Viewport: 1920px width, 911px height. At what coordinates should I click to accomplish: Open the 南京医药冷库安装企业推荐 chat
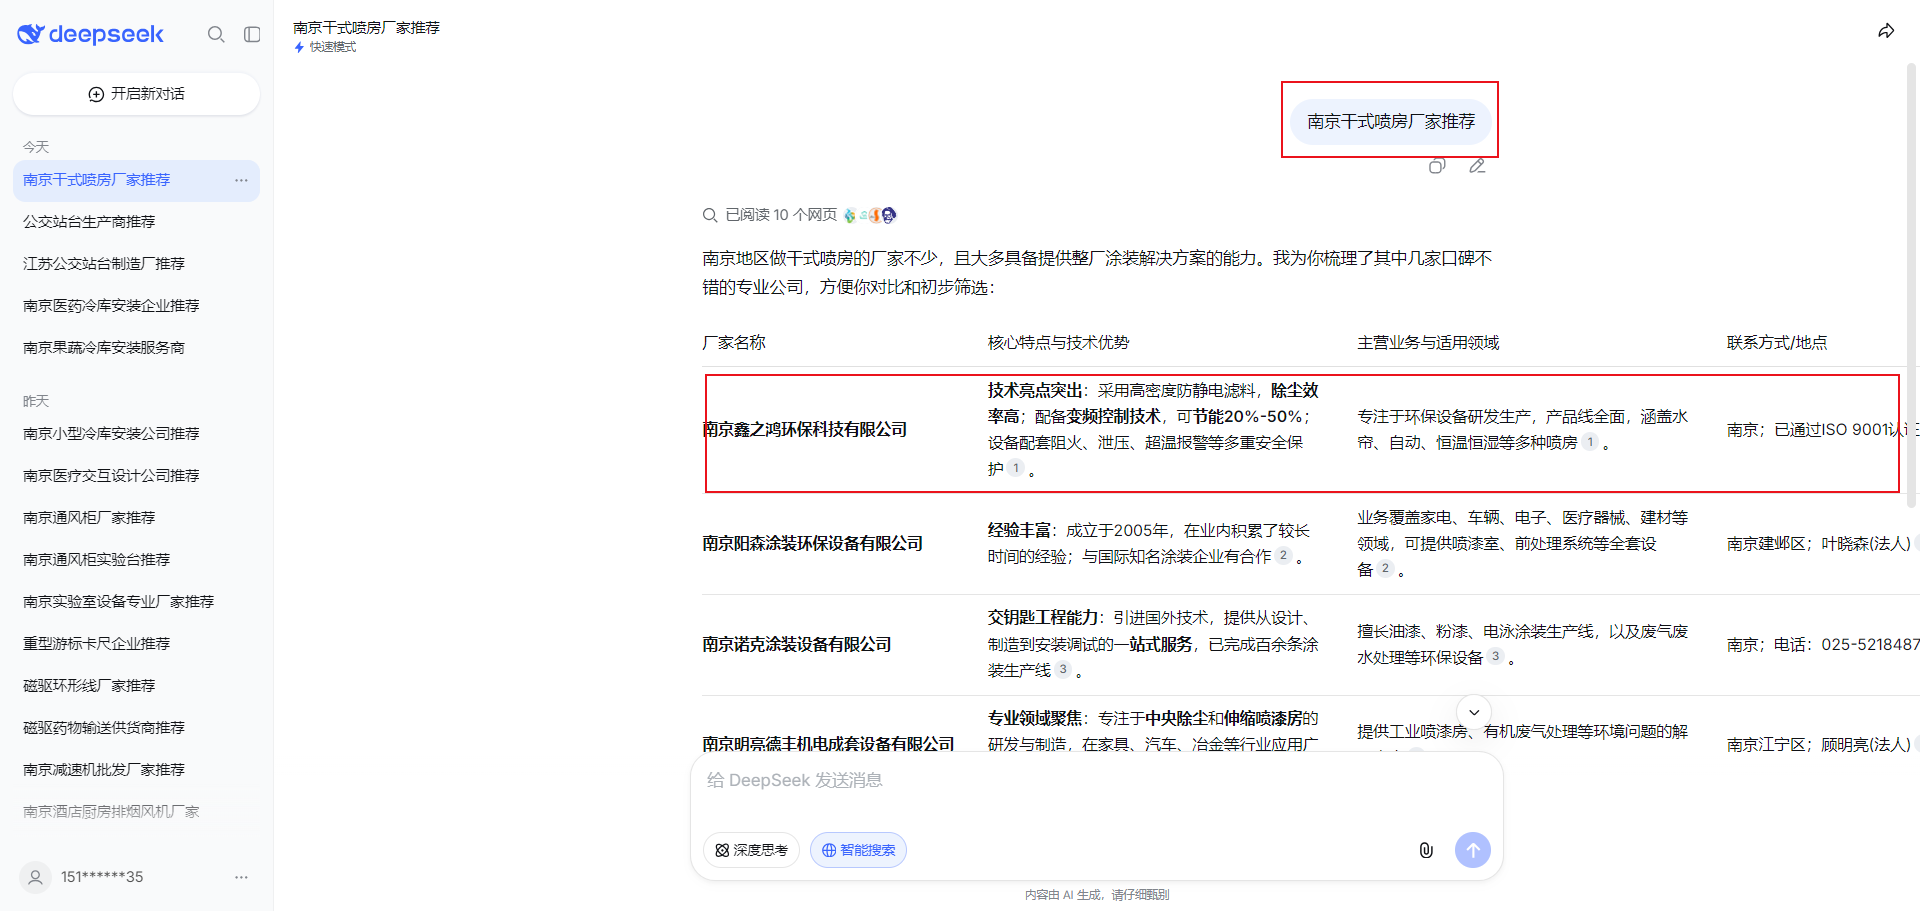[x=136, y=306]
